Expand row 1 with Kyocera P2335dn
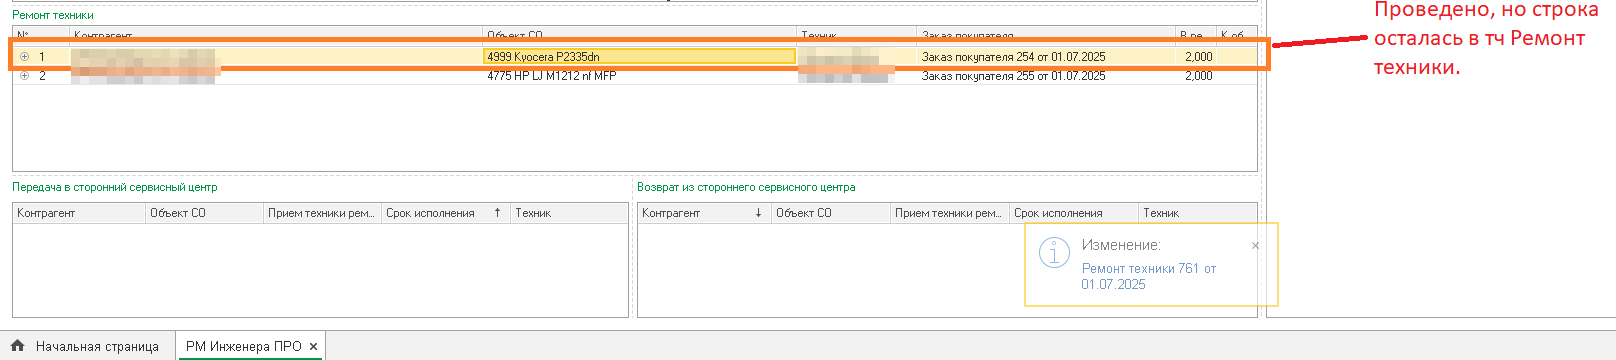This screenshot has height=360, width=1616. point(24,57)
